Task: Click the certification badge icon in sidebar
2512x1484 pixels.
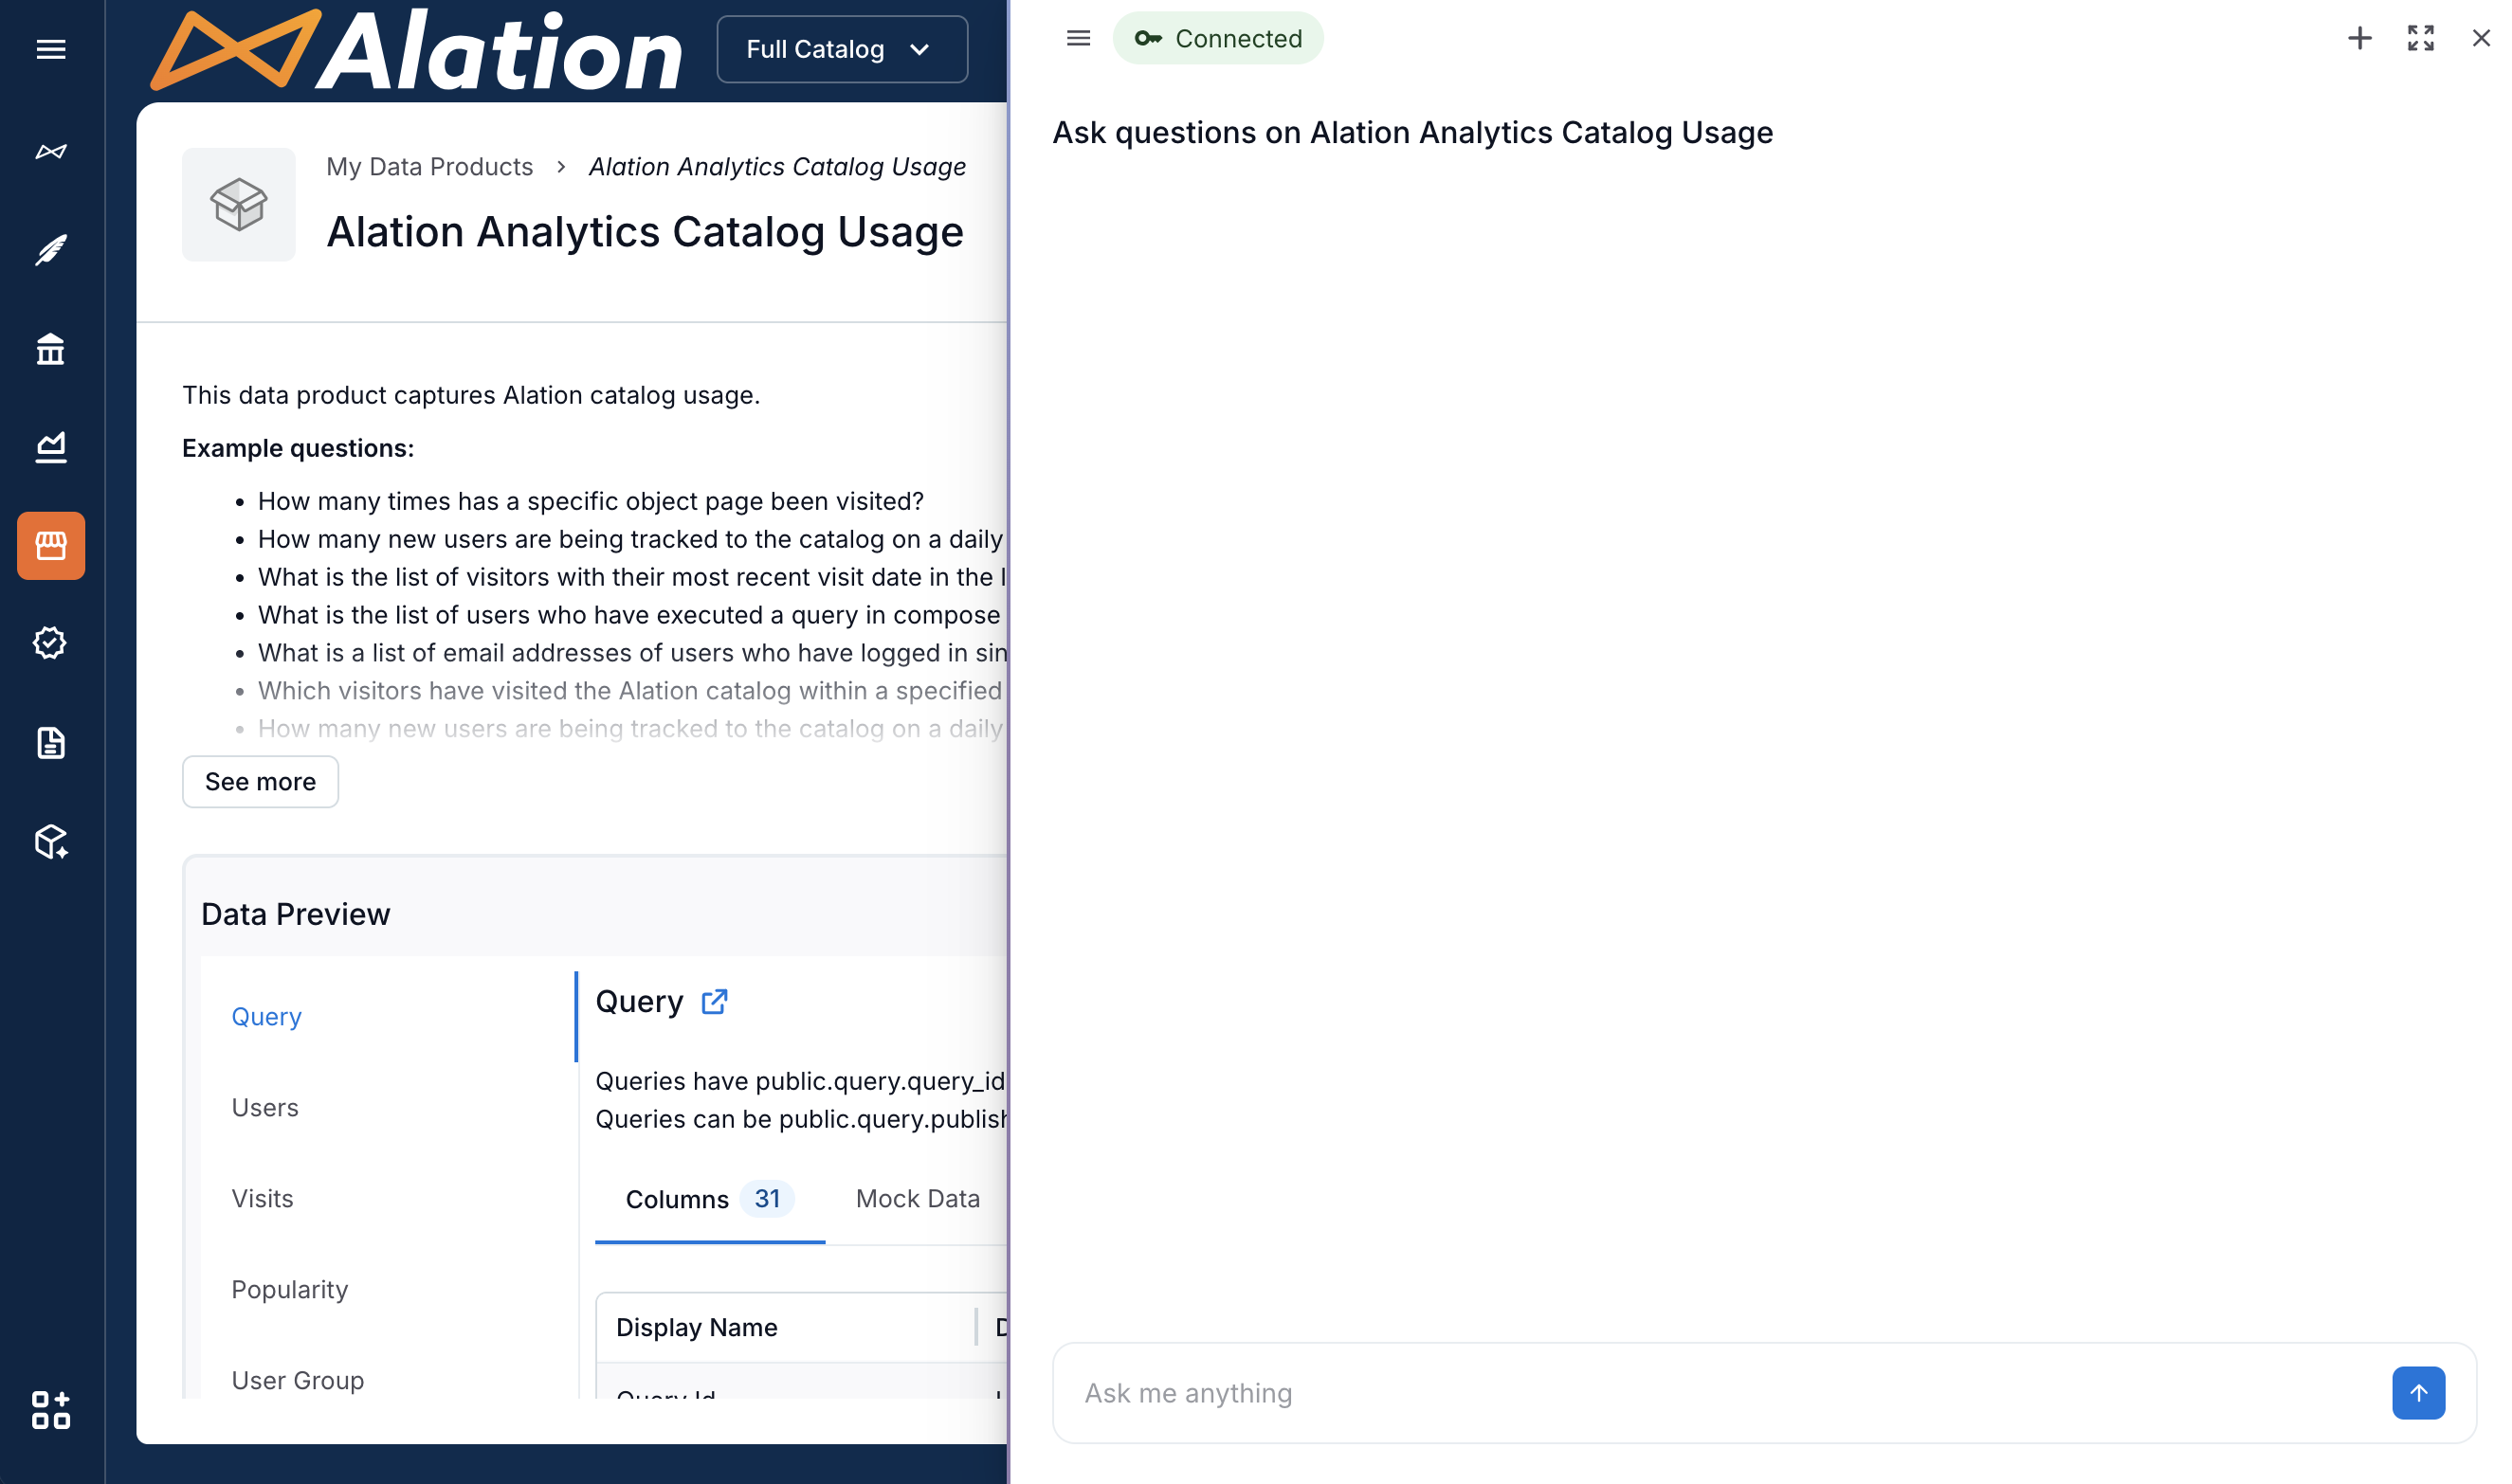Action: tap(50, 643)
